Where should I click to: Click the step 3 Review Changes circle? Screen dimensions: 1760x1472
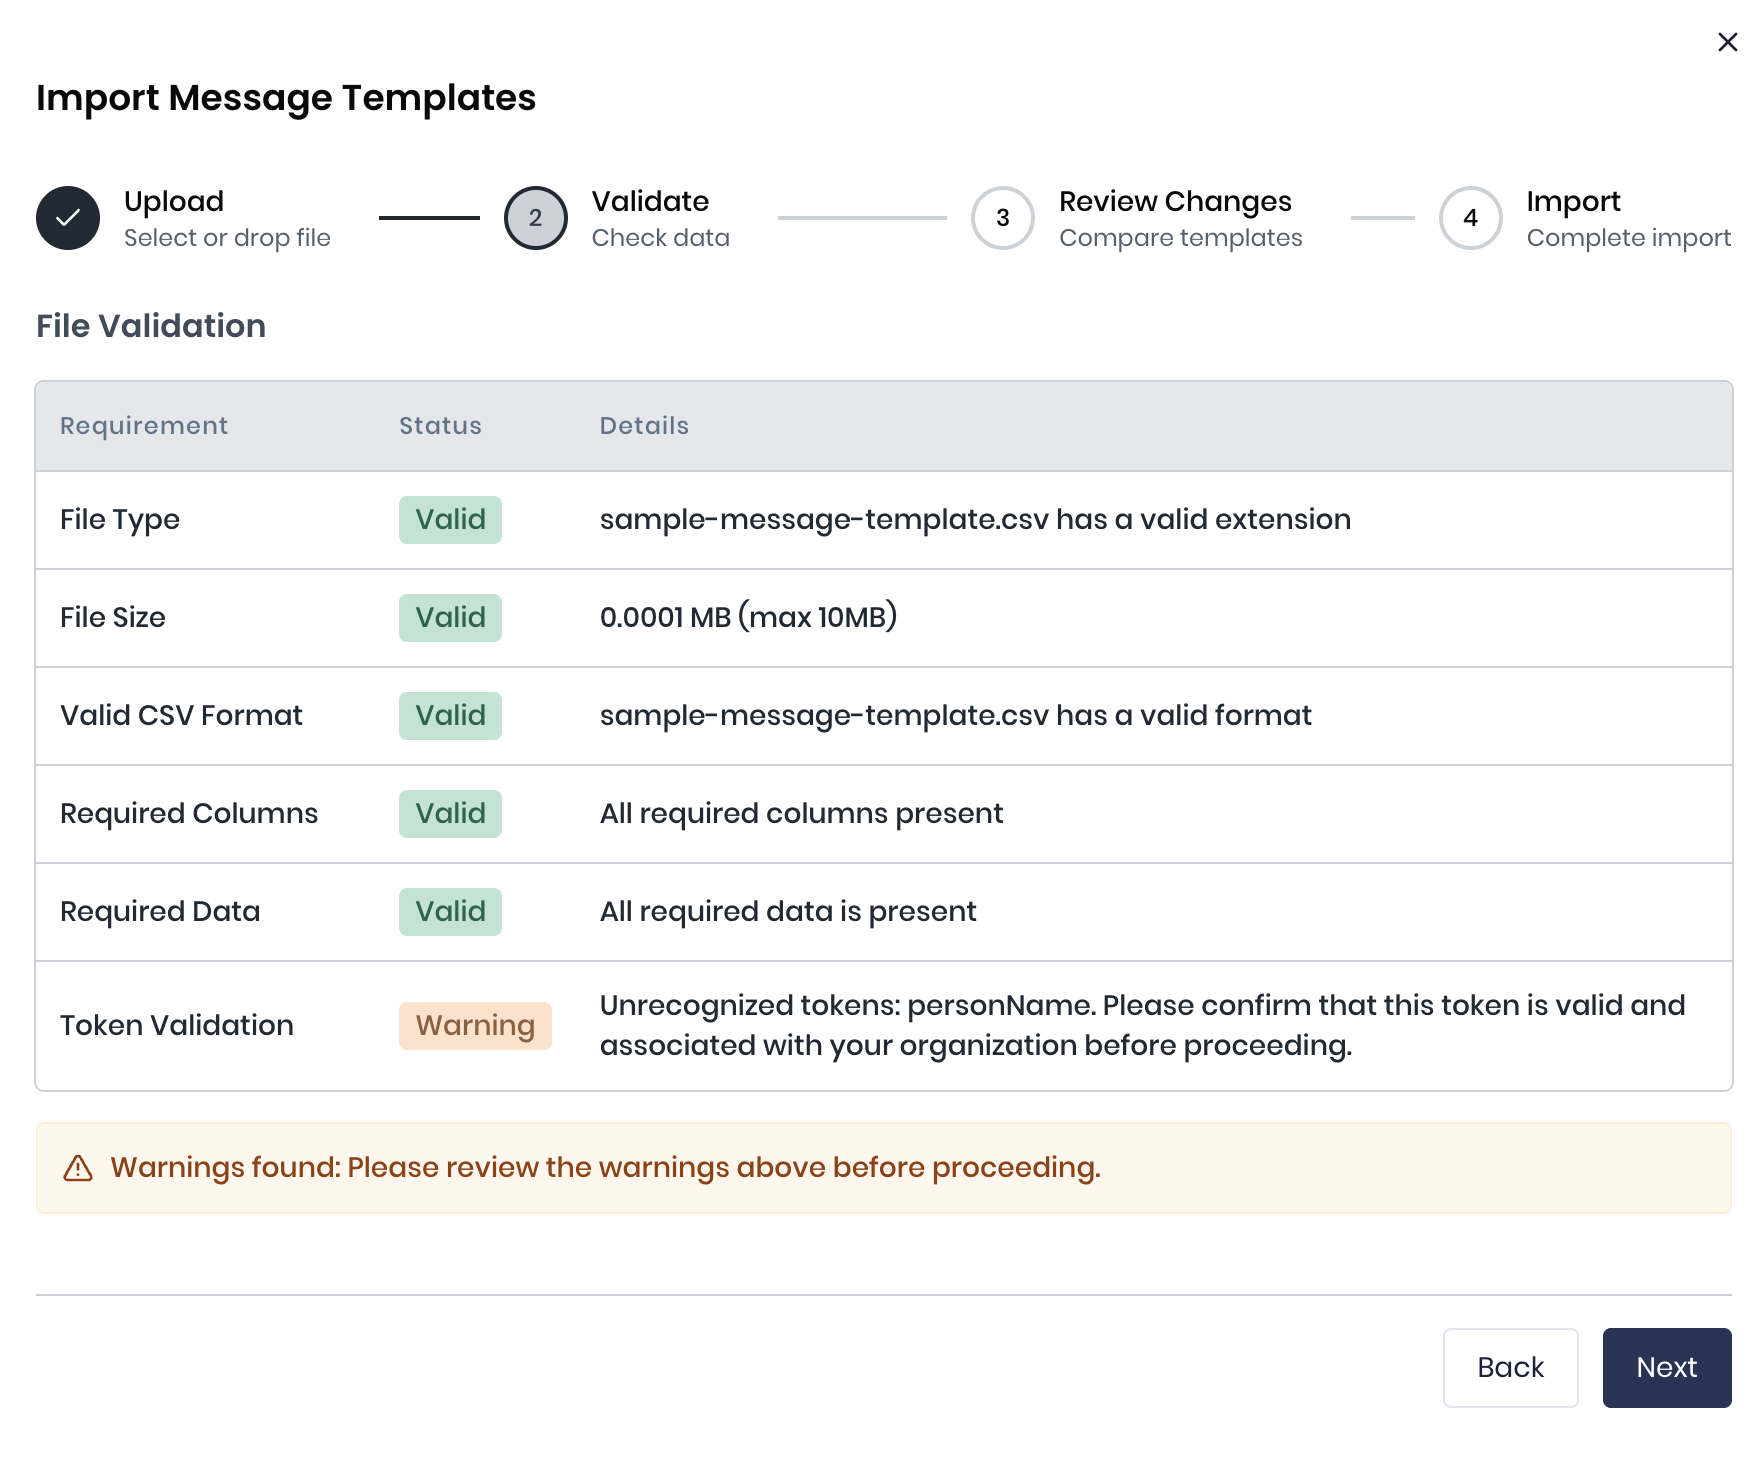click(x=1003, y=218)
